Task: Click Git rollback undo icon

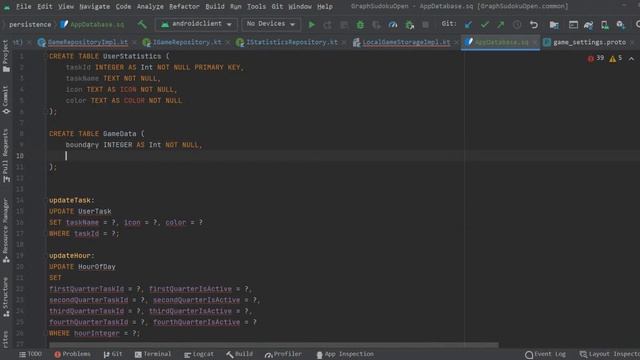Action: click(533, 25)
